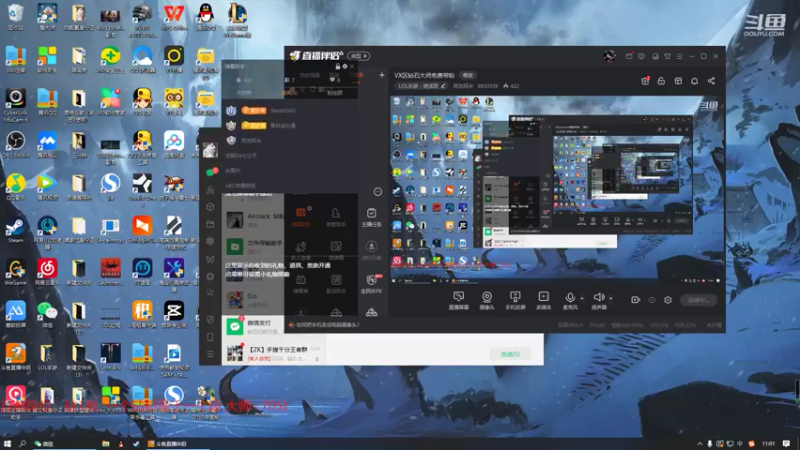Open taskbar search magnifier
Screen dimensions: 800x450
[22, 444]
